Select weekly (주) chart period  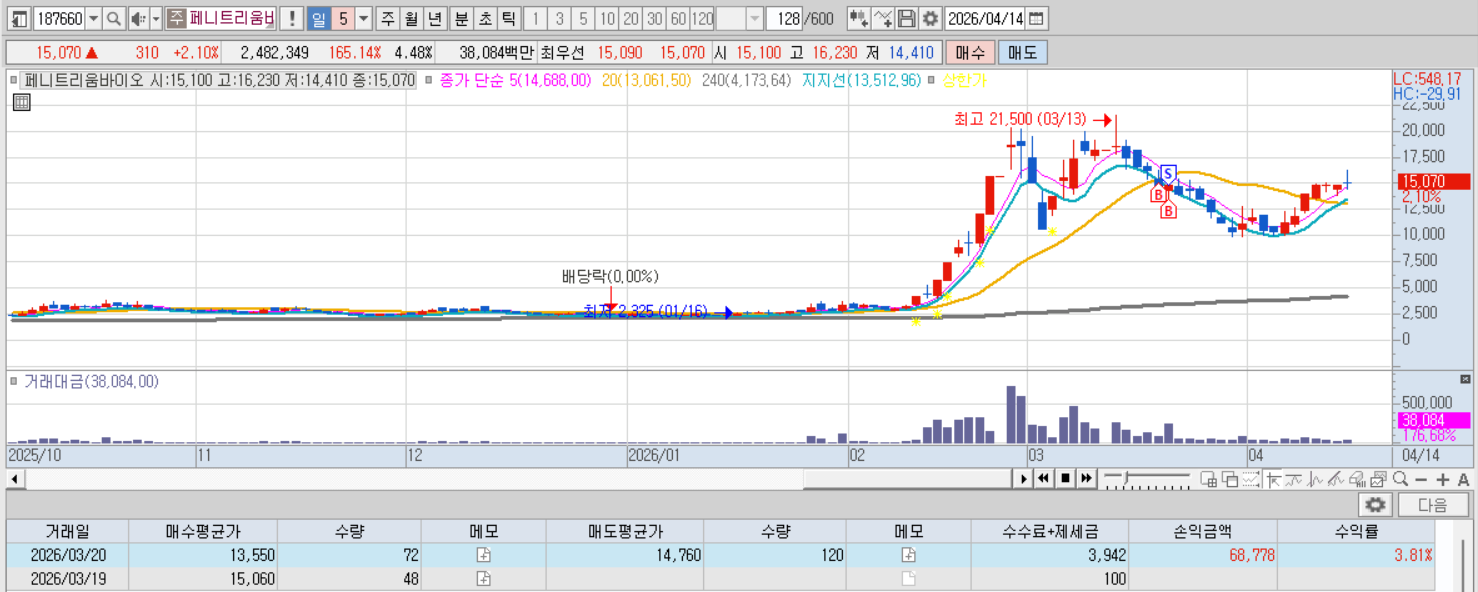pos(387,19)
